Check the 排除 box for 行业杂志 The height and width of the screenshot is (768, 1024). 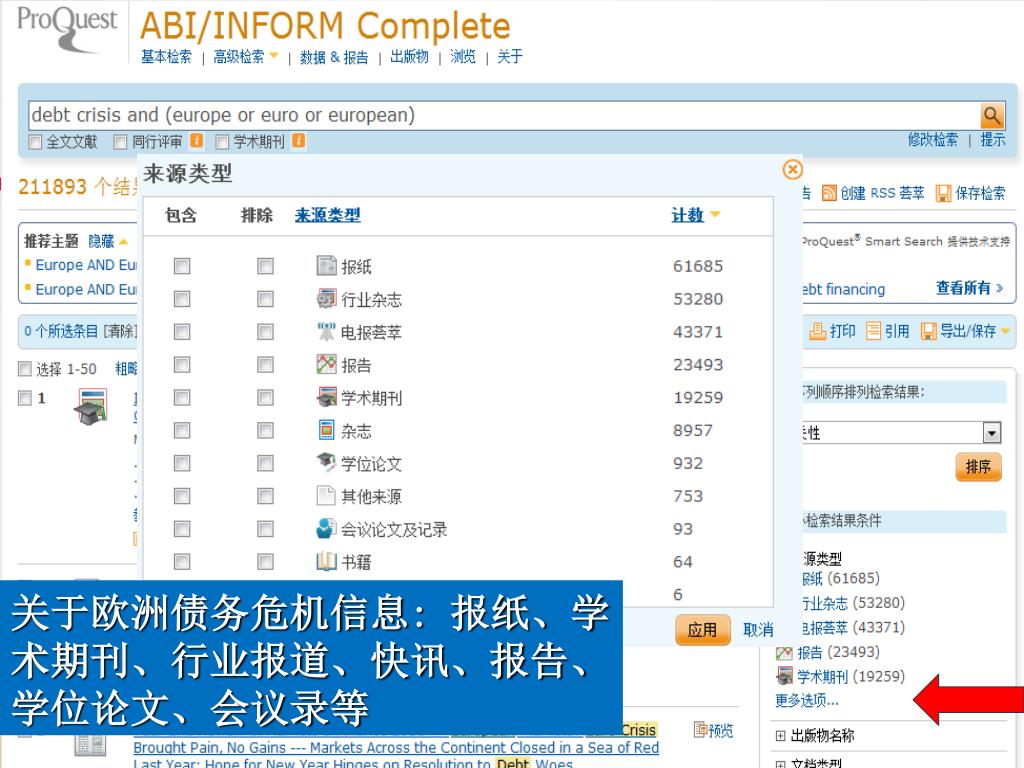tap(265, 299)
